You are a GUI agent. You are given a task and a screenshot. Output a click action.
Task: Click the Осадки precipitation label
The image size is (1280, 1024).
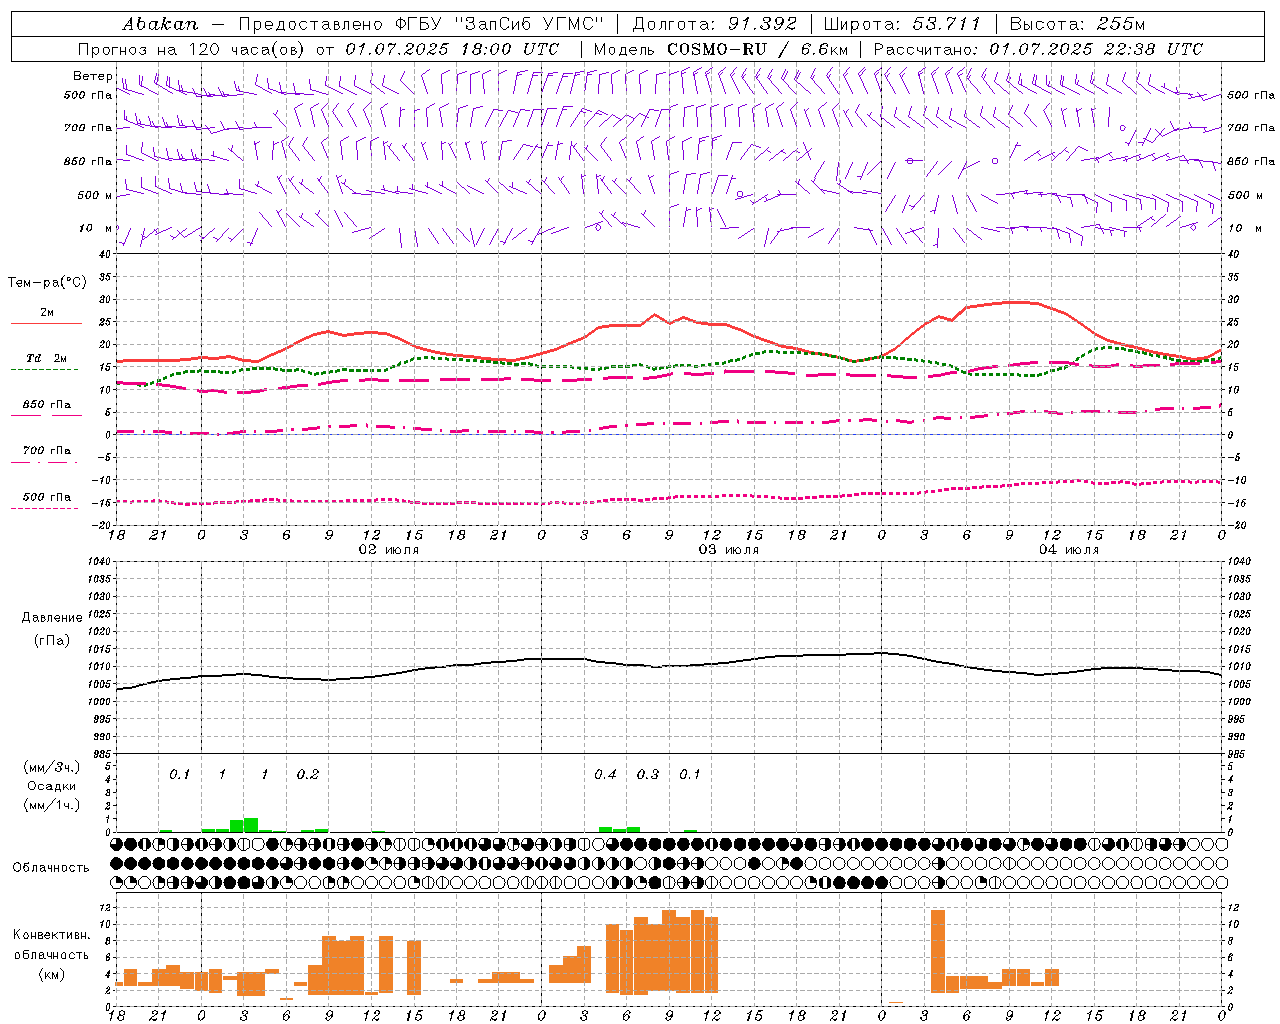point(51,786)
